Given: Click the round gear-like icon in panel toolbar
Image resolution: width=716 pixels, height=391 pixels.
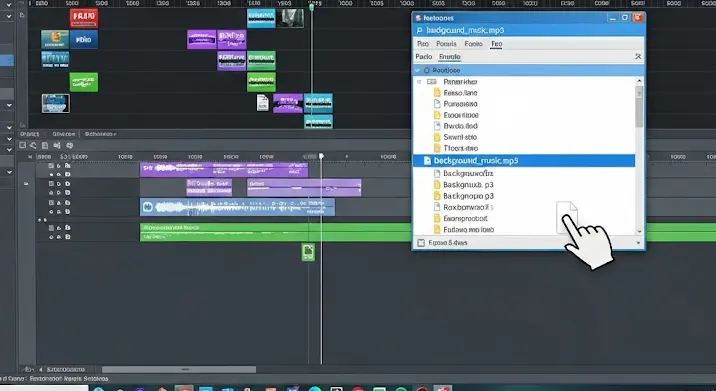Looking at the screenshot, I should click(69, 145).
